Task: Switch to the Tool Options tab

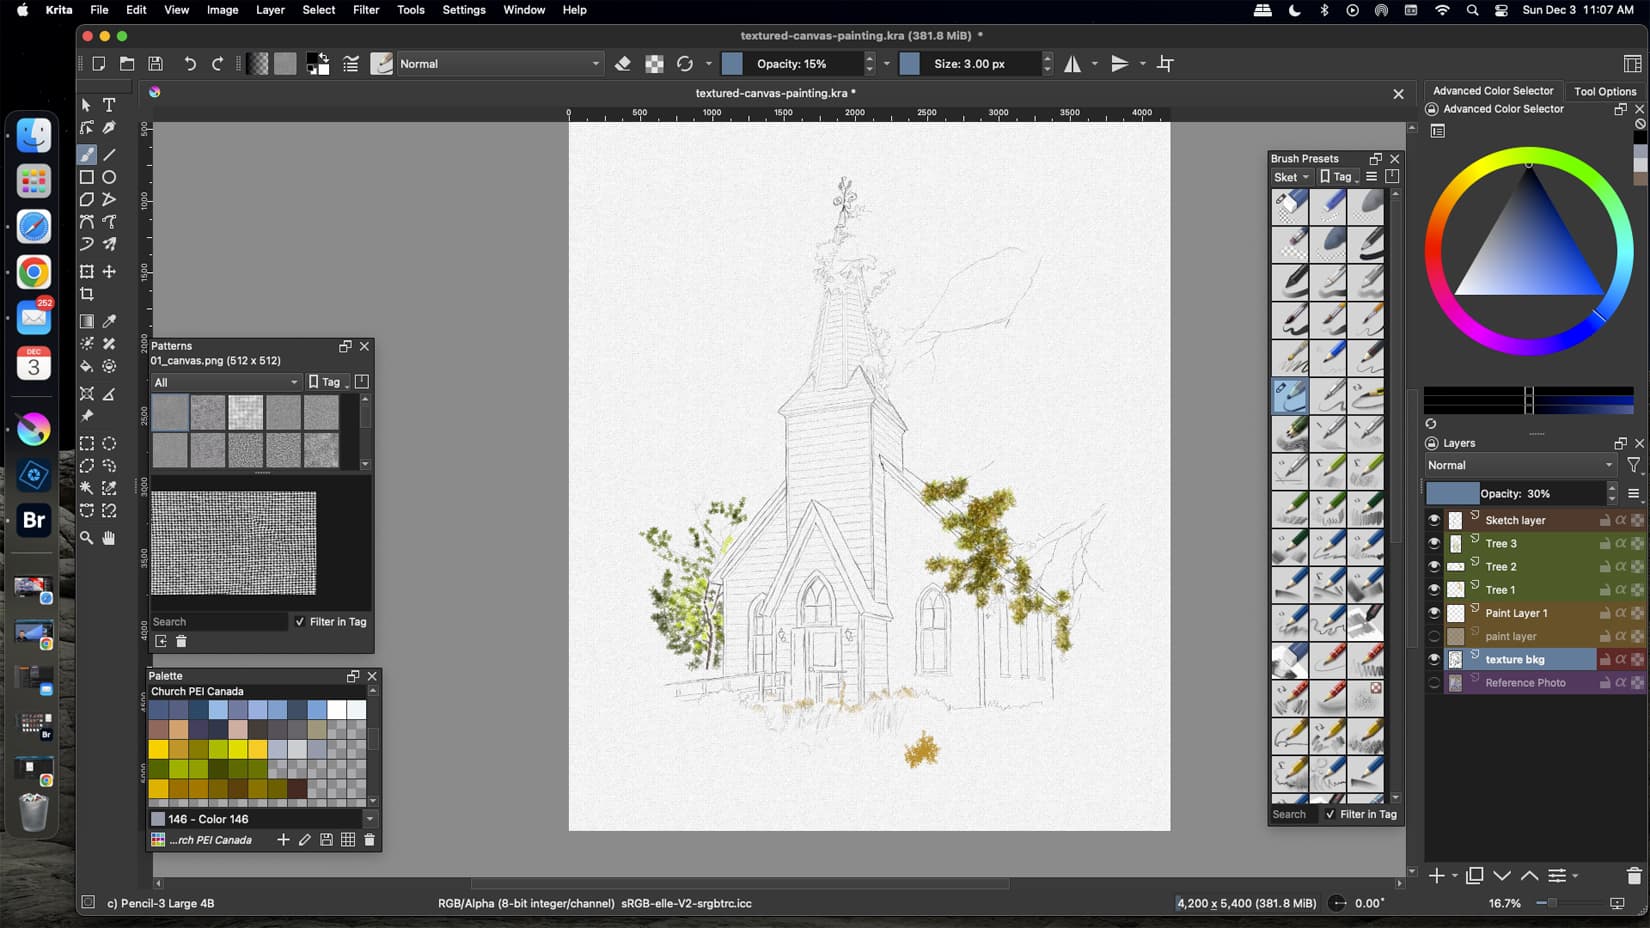Action: click(x=1604, y=91)
